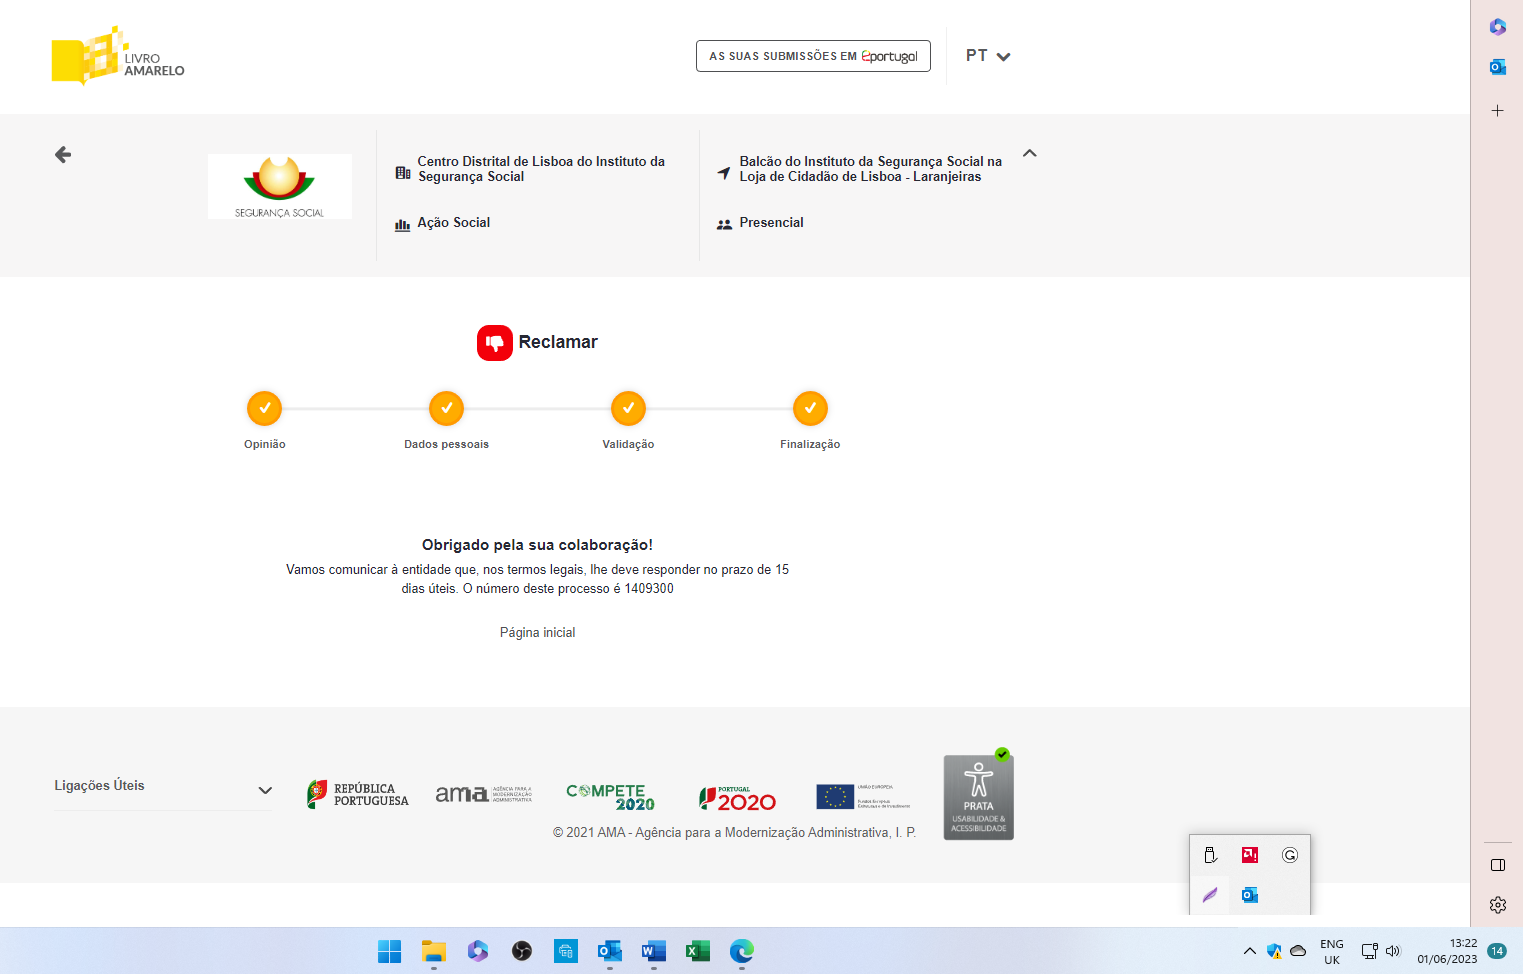The width and height of the screenshot is (1523, 974).
Task: Click the Finalização step checkmark circle
Action: point(810,408)
